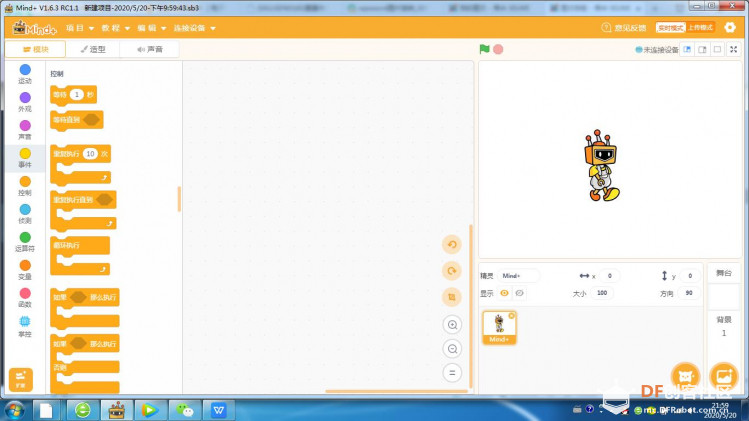Click the redo button in workspace

(x=452, y=271)
